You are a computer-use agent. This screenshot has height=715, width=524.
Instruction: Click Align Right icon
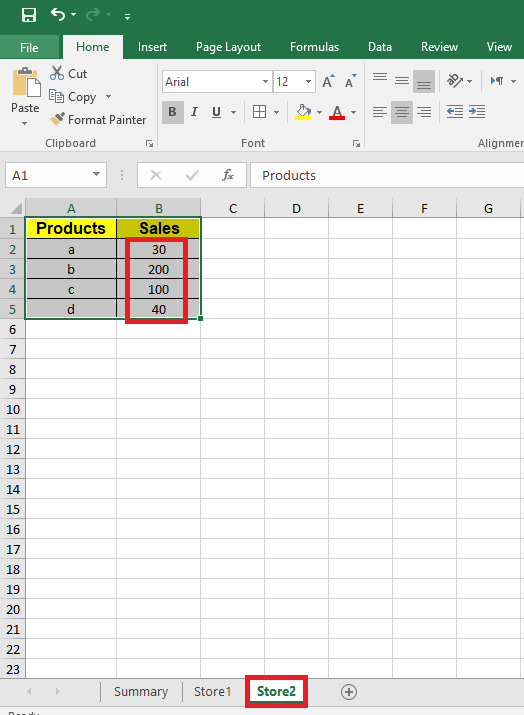click(x=424, y=112)
